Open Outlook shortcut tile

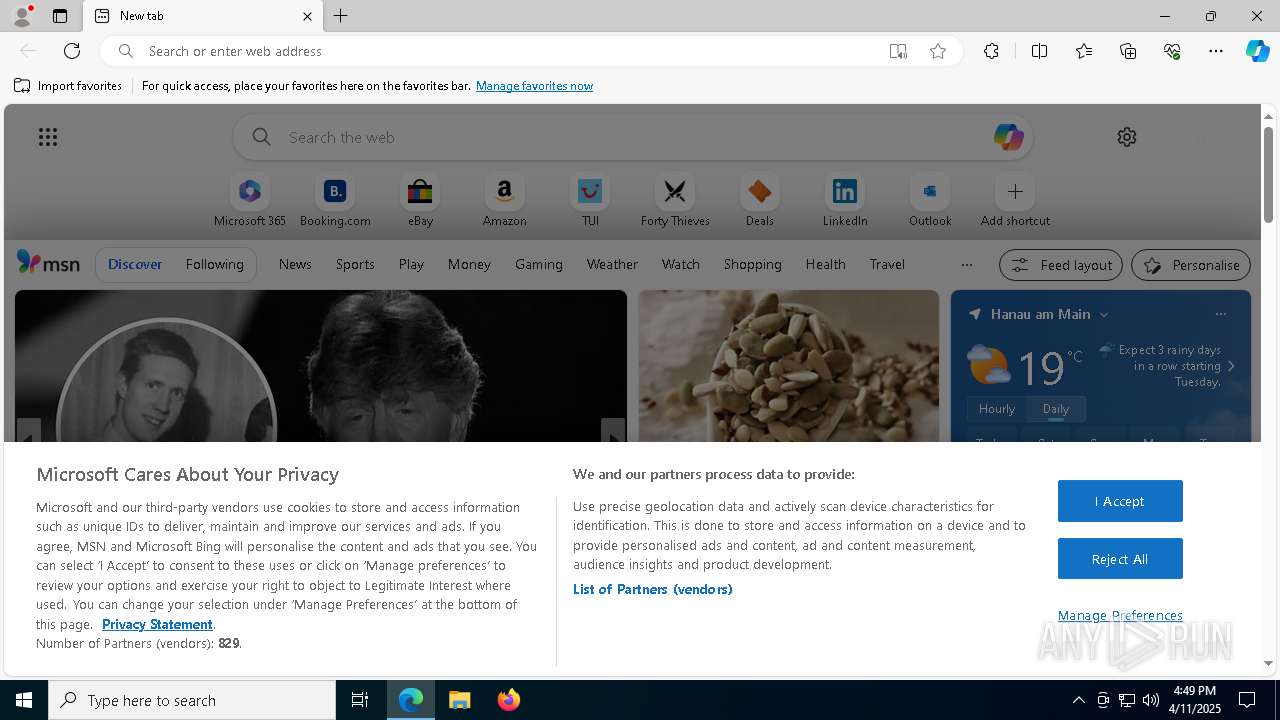point(930,201)
